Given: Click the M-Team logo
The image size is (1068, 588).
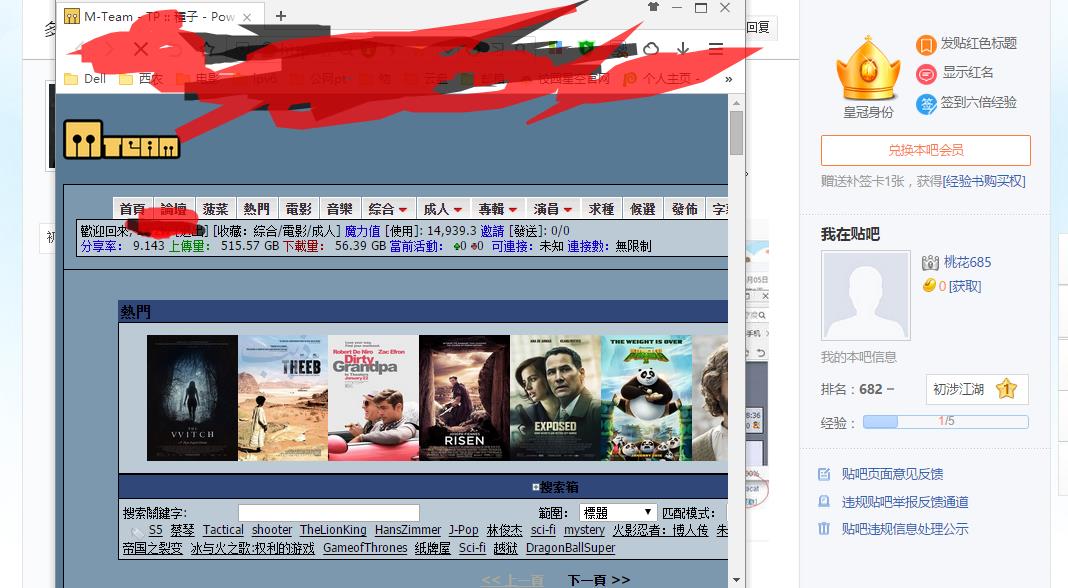Looking at the screenshot, I should click(x=121, y=140).
